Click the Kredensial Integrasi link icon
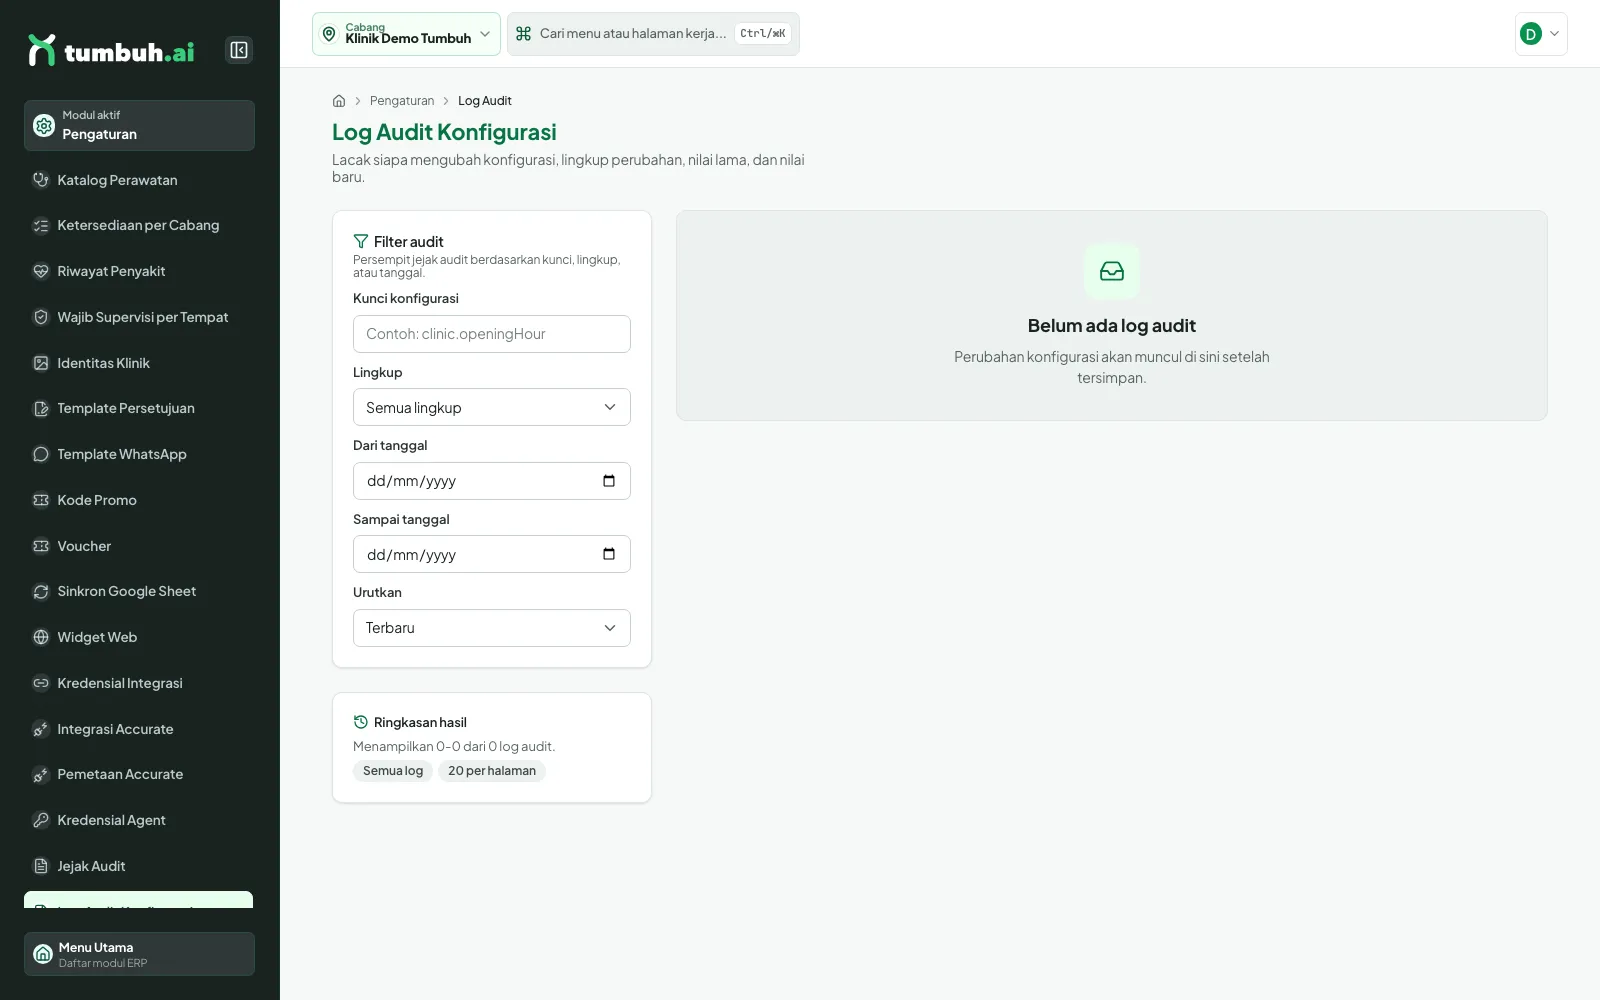This screenshot has width=1600, height=1000. click(41, 683)
